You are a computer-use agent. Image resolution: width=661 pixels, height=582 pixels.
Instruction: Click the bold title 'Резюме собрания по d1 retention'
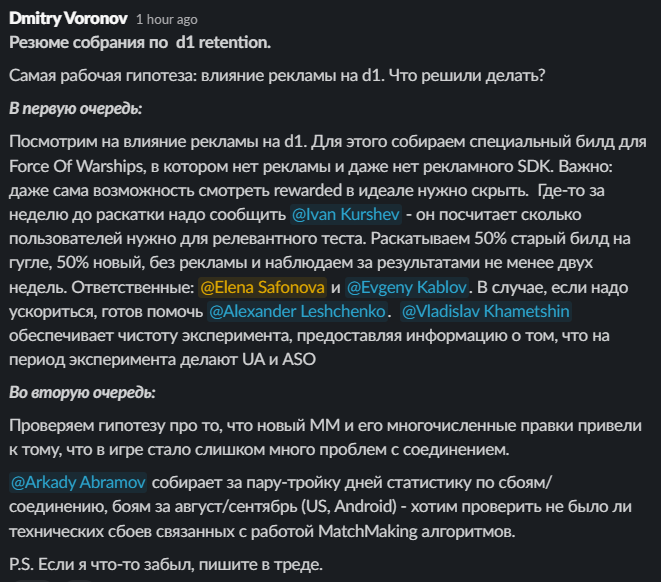139,42
